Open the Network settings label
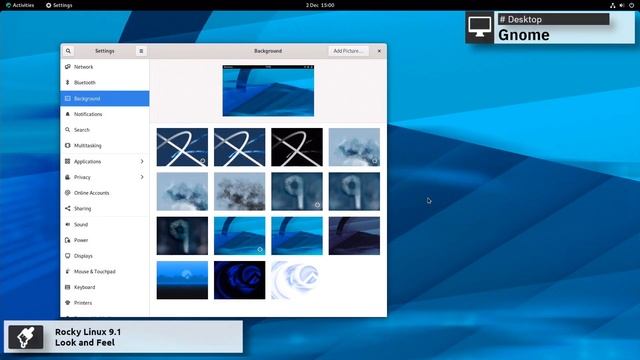The width and height of the screenshot is (640, 360). (x=84, y=67)
